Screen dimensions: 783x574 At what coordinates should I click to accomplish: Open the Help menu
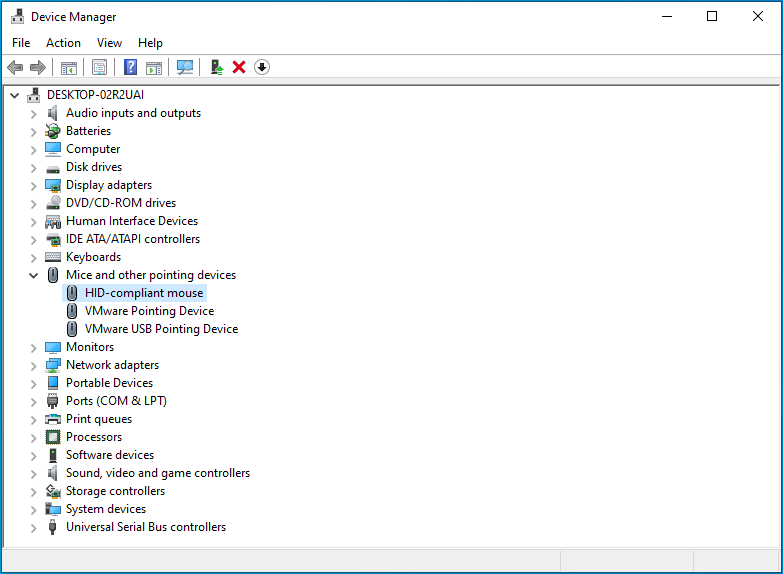[x=150, y=43]
